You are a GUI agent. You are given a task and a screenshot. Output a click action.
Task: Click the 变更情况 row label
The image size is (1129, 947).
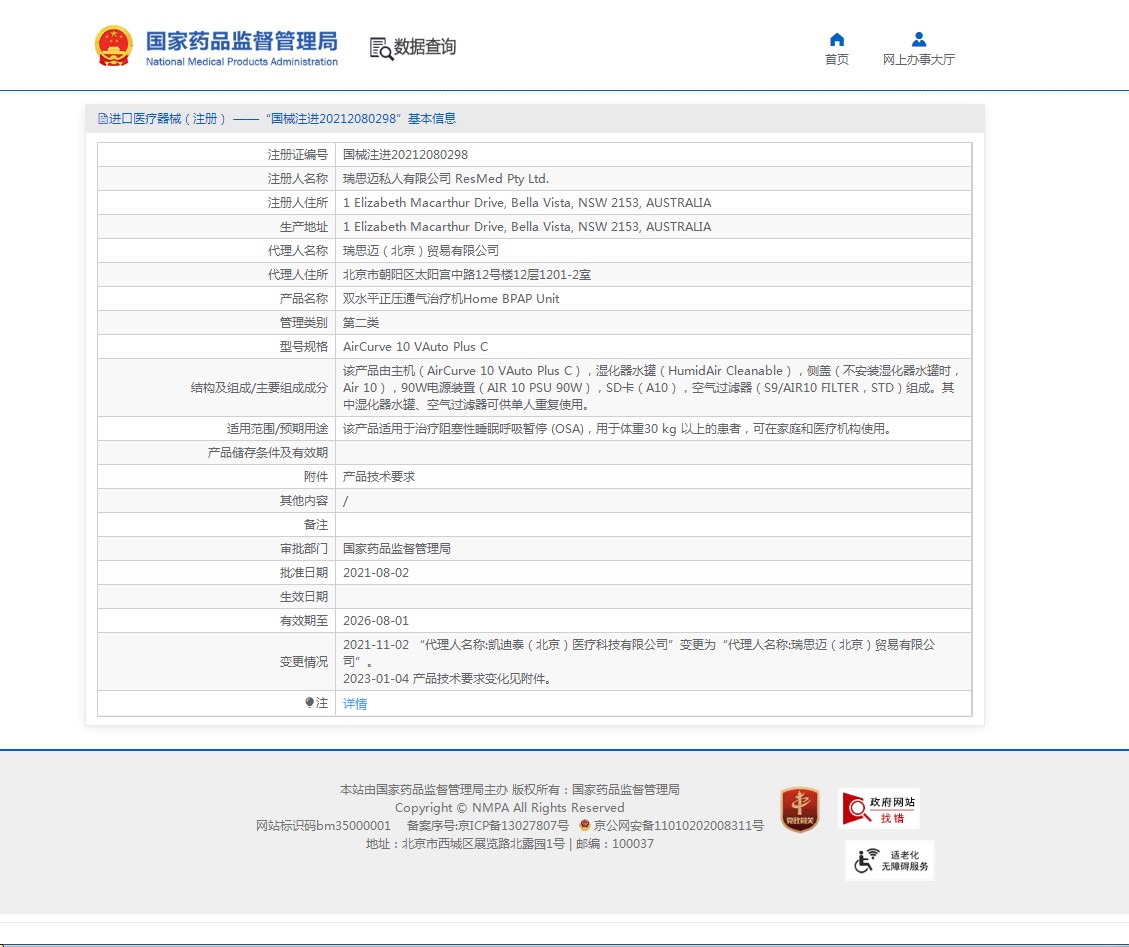(304, 662)
